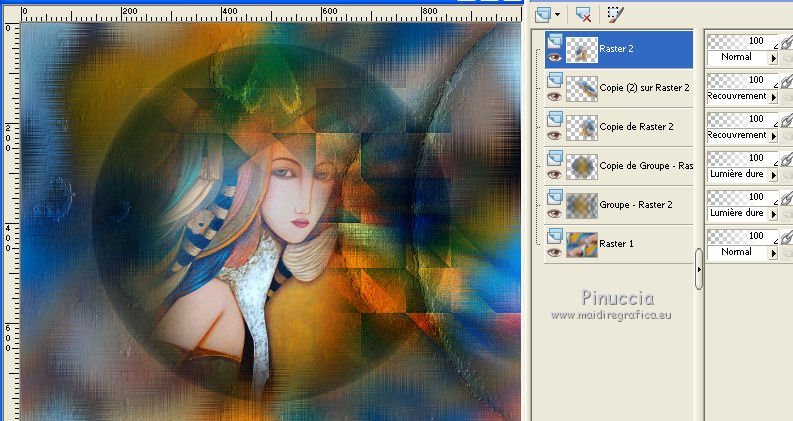This screenshot has height=421, width=793.
Task: Click the Groupe - Raster 2 thumbnail
Action: click(582, 205)
